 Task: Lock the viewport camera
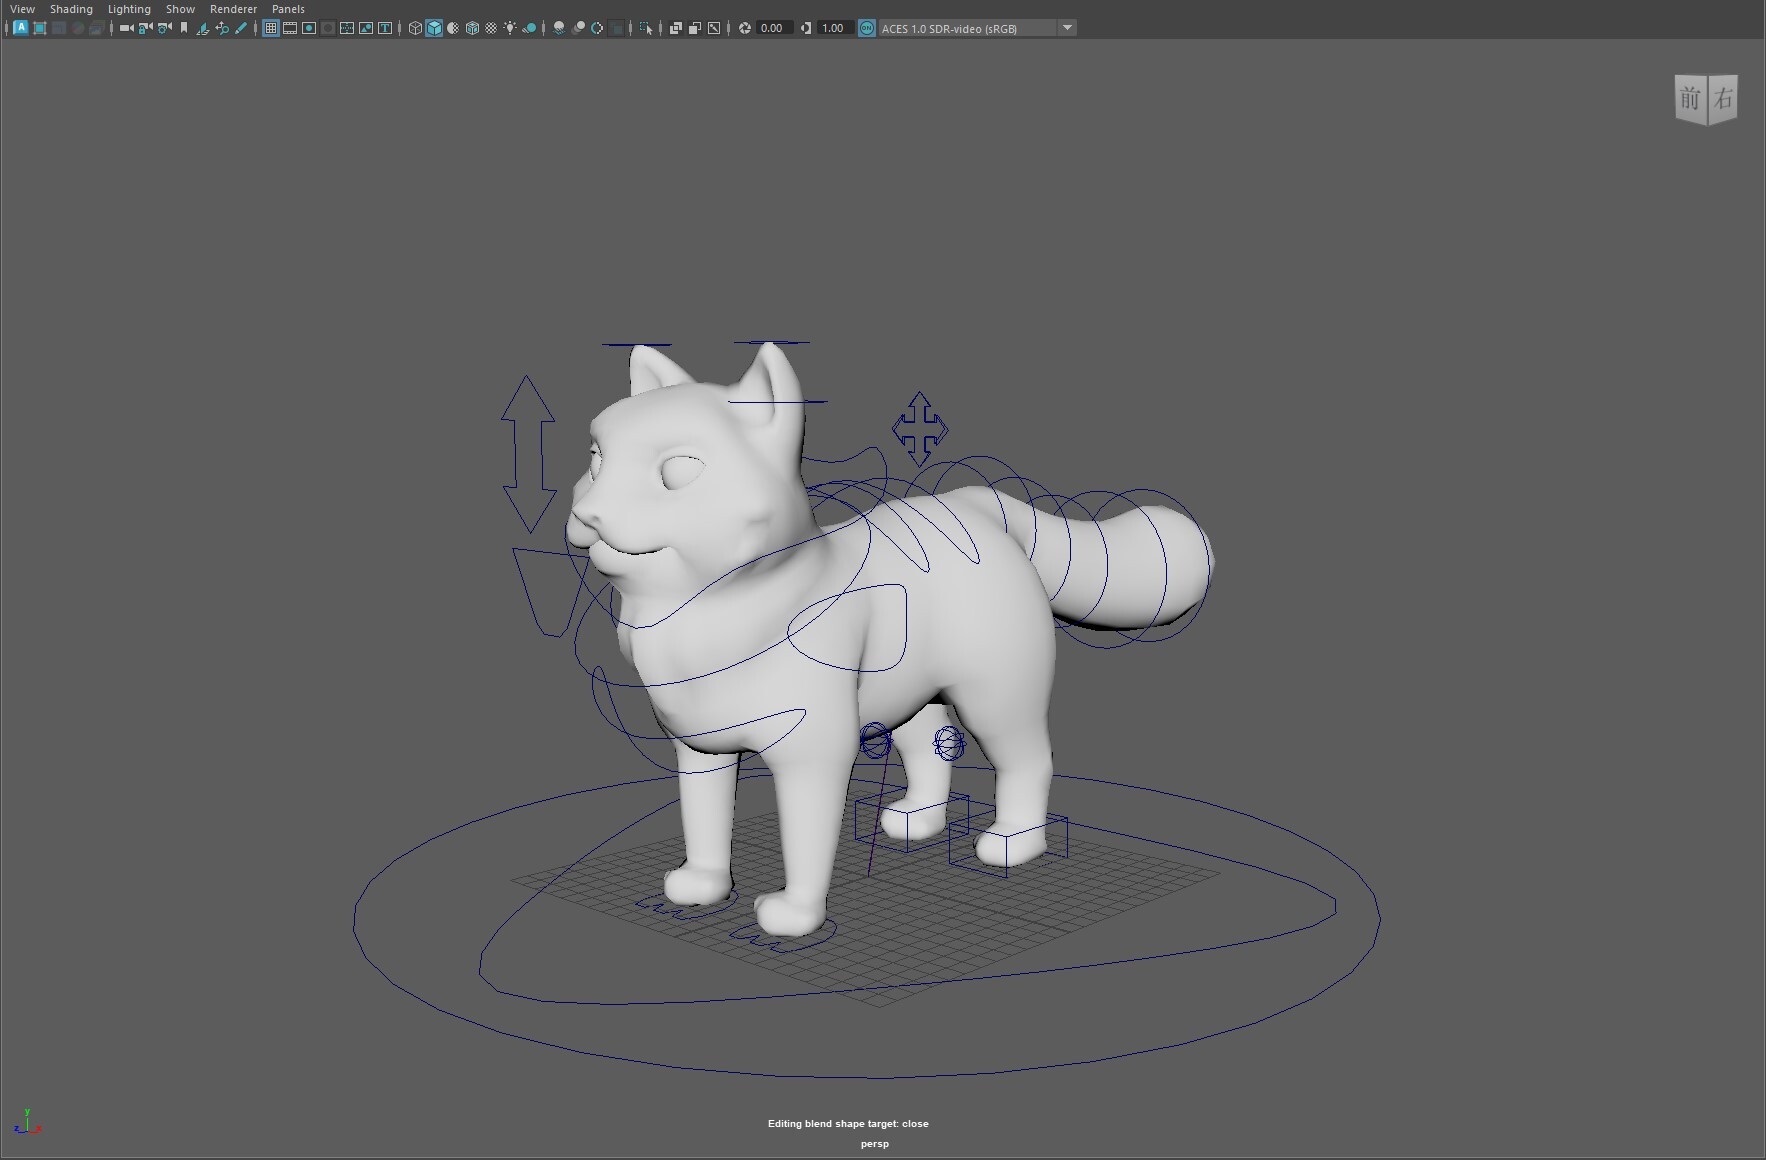coord(143,27)
